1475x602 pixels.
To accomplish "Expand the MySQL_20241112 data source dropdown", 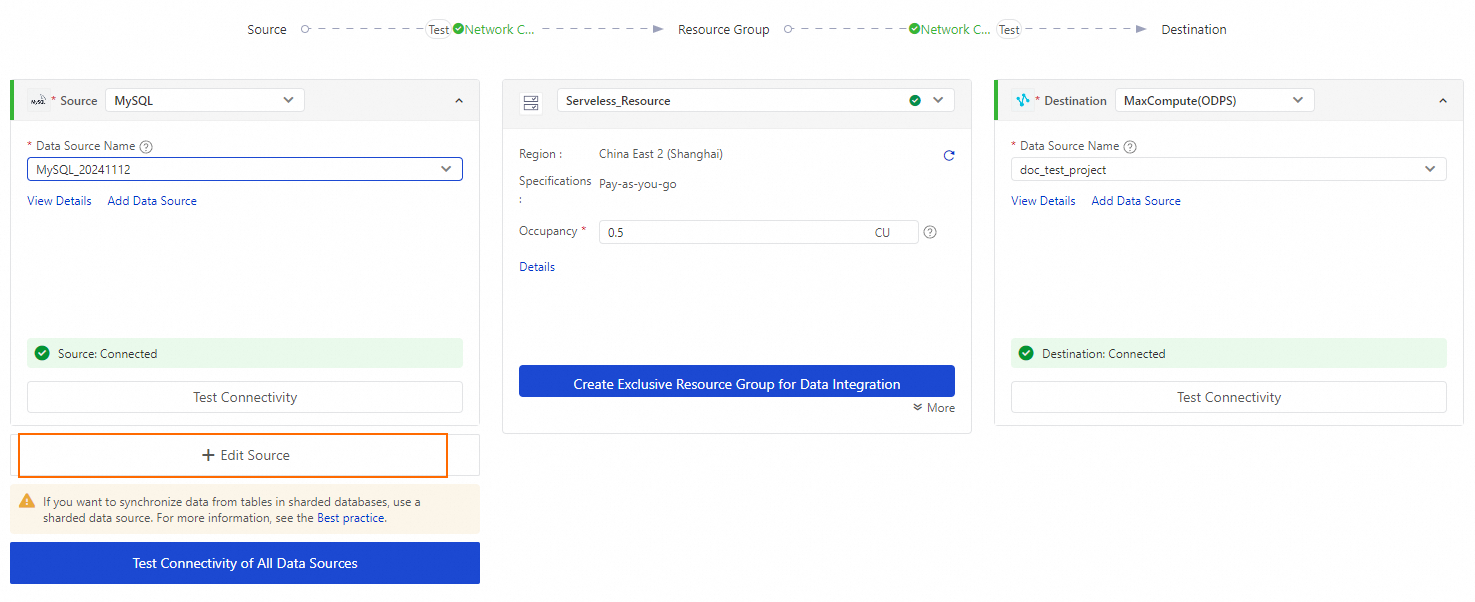I will [244, 169].
